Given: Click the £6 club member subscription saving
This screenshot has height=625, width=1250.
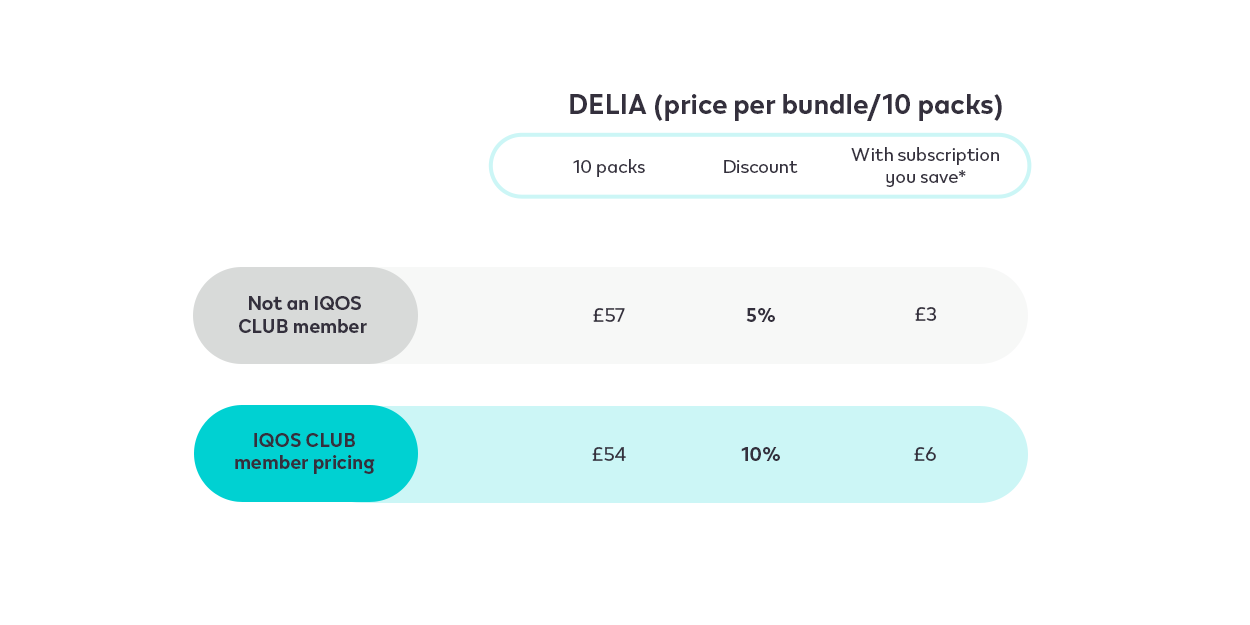Looking at the screenshot, I should point(925,454).
